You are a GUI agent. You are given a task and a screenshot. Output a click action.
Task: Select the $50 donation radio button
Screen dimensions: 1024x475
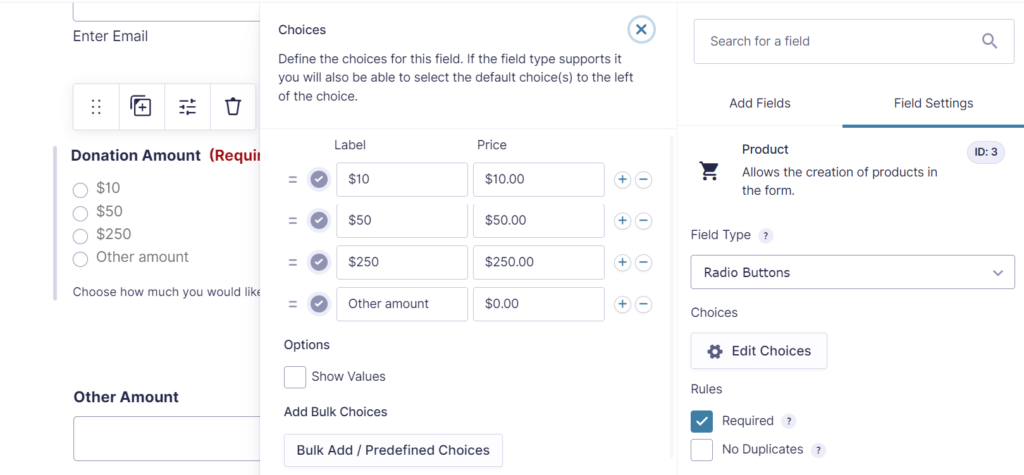(80, 214)
